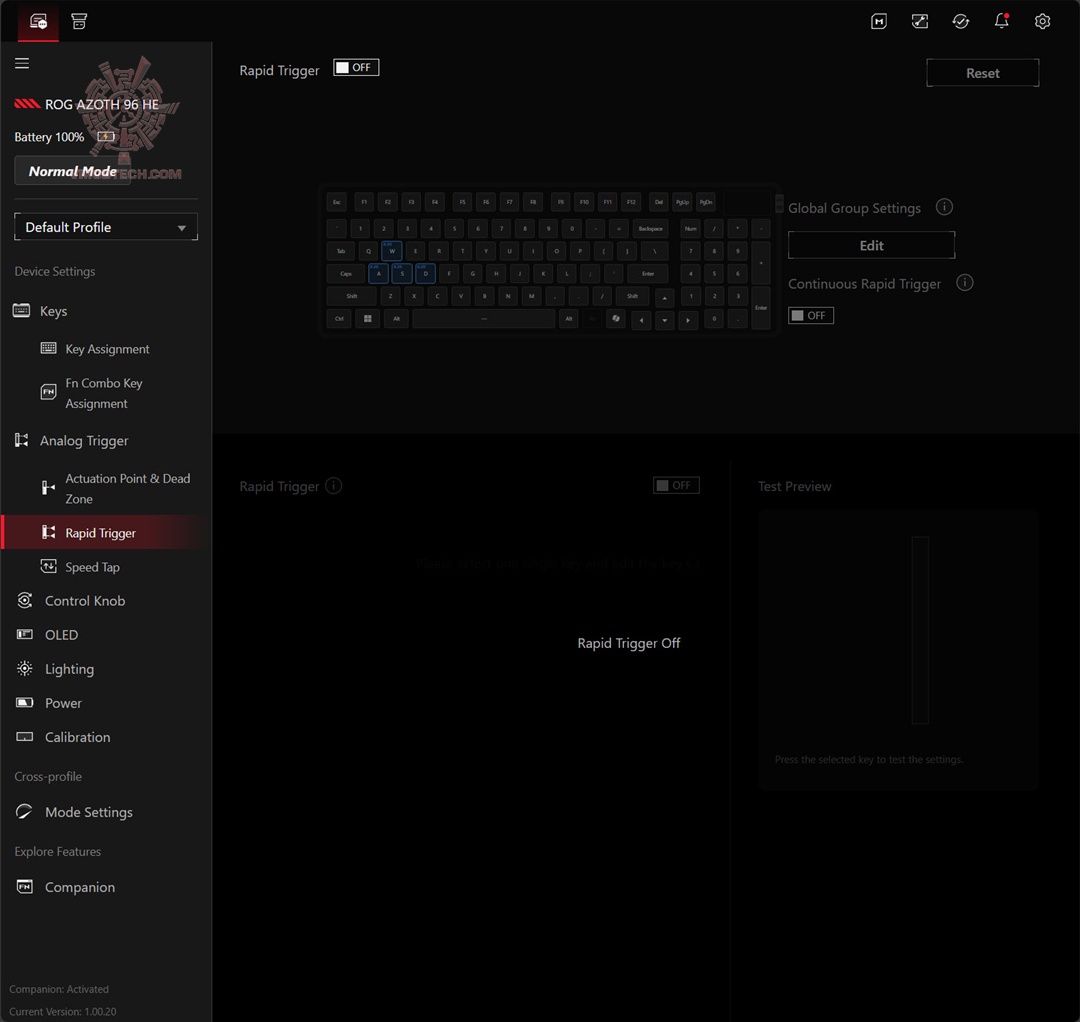The height and width of the screenshot is (1022, 1080).
Task: Click the battery charging icon
Action: point(106,136)
